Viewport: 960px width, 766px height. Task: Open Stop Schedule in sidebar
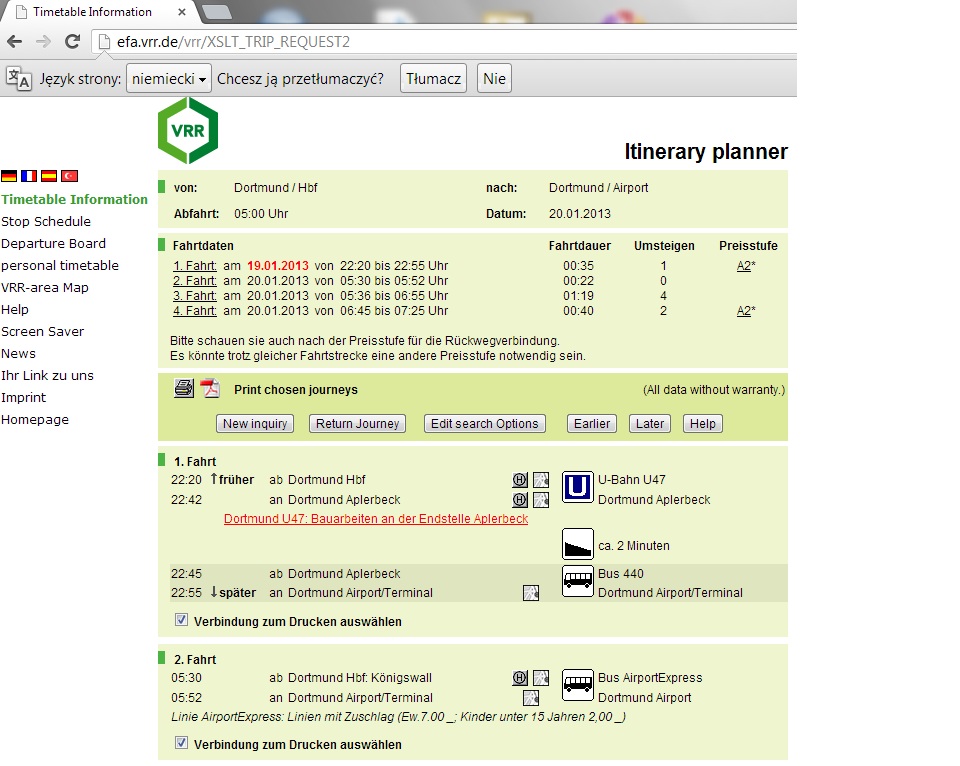(46, 221)
